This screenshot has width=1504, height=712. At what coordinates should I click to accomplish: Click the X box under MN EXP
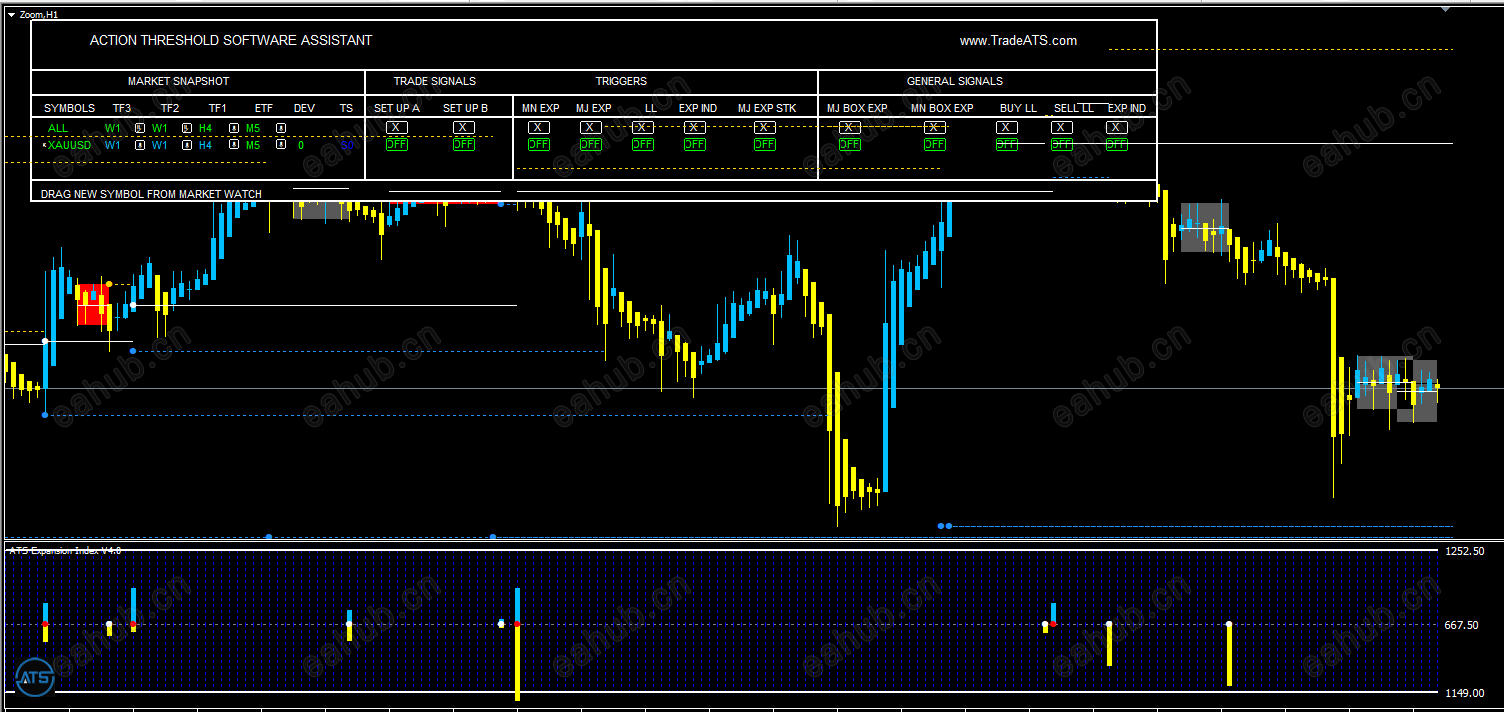tap(539, 127)
